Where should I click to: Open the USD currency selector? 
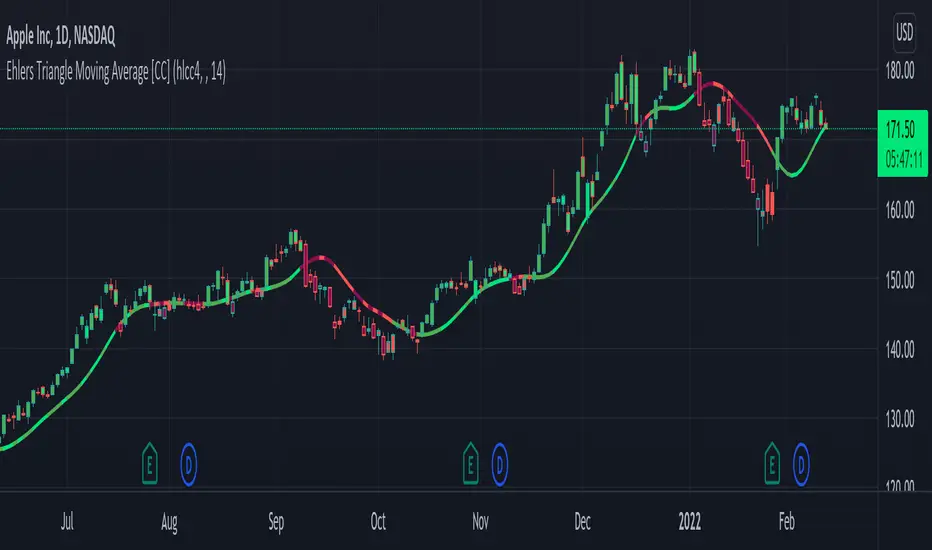pos(904,32)
